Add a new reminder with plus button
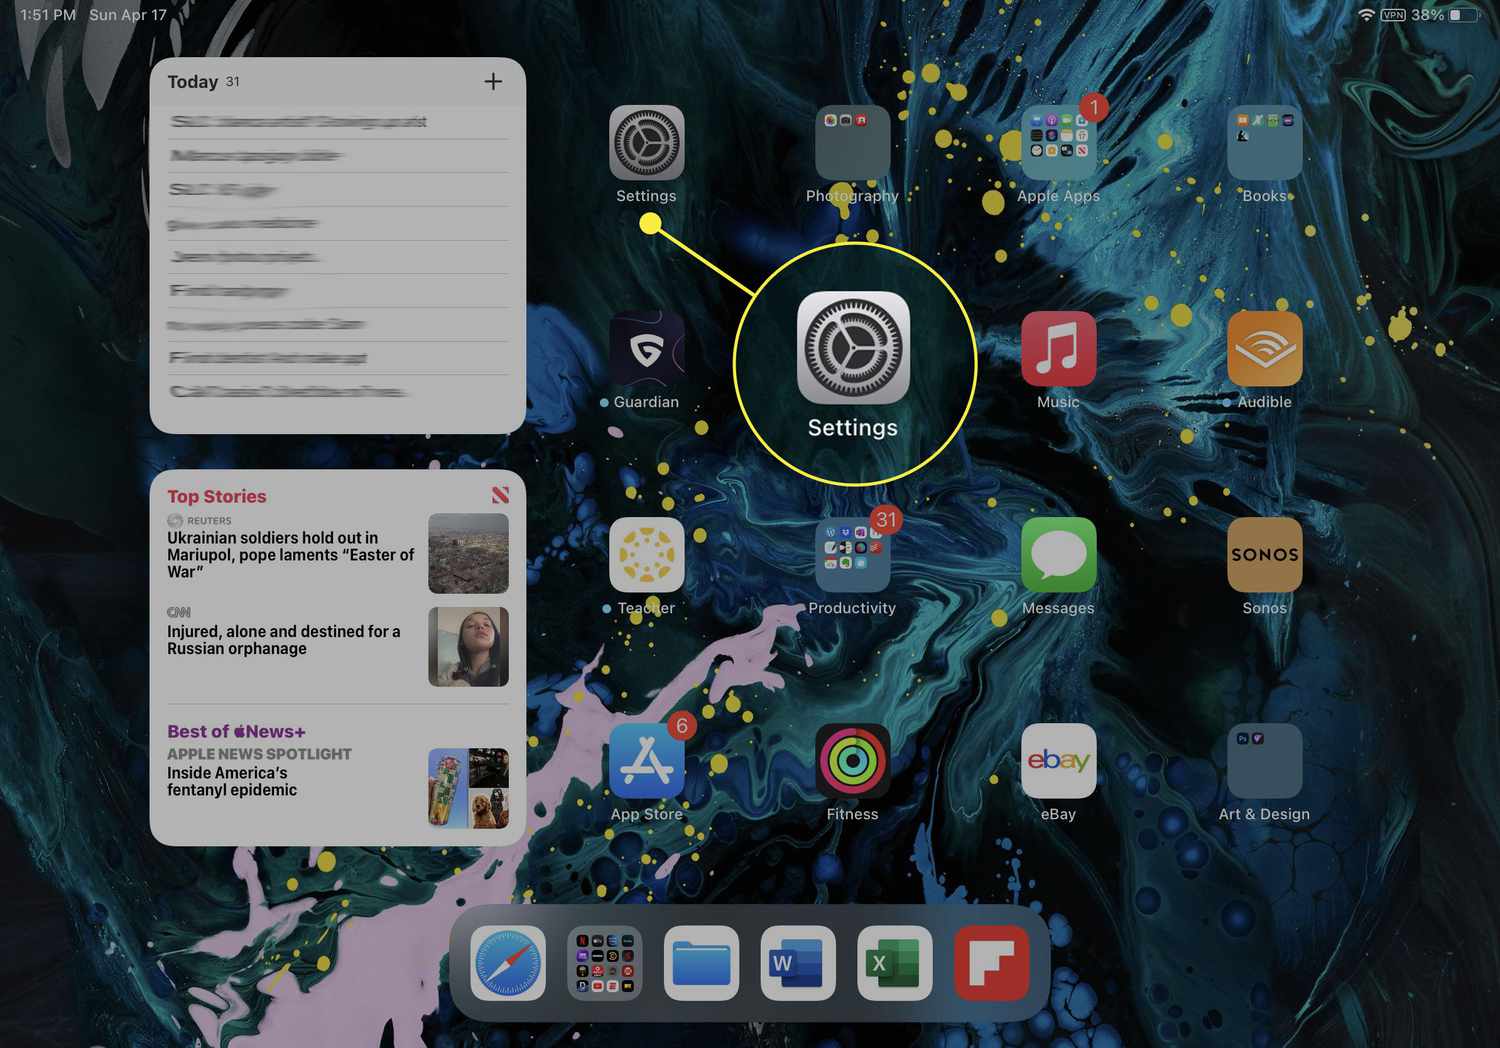The width and height of the screenshot is (1500, 1048). pos(493,82)
